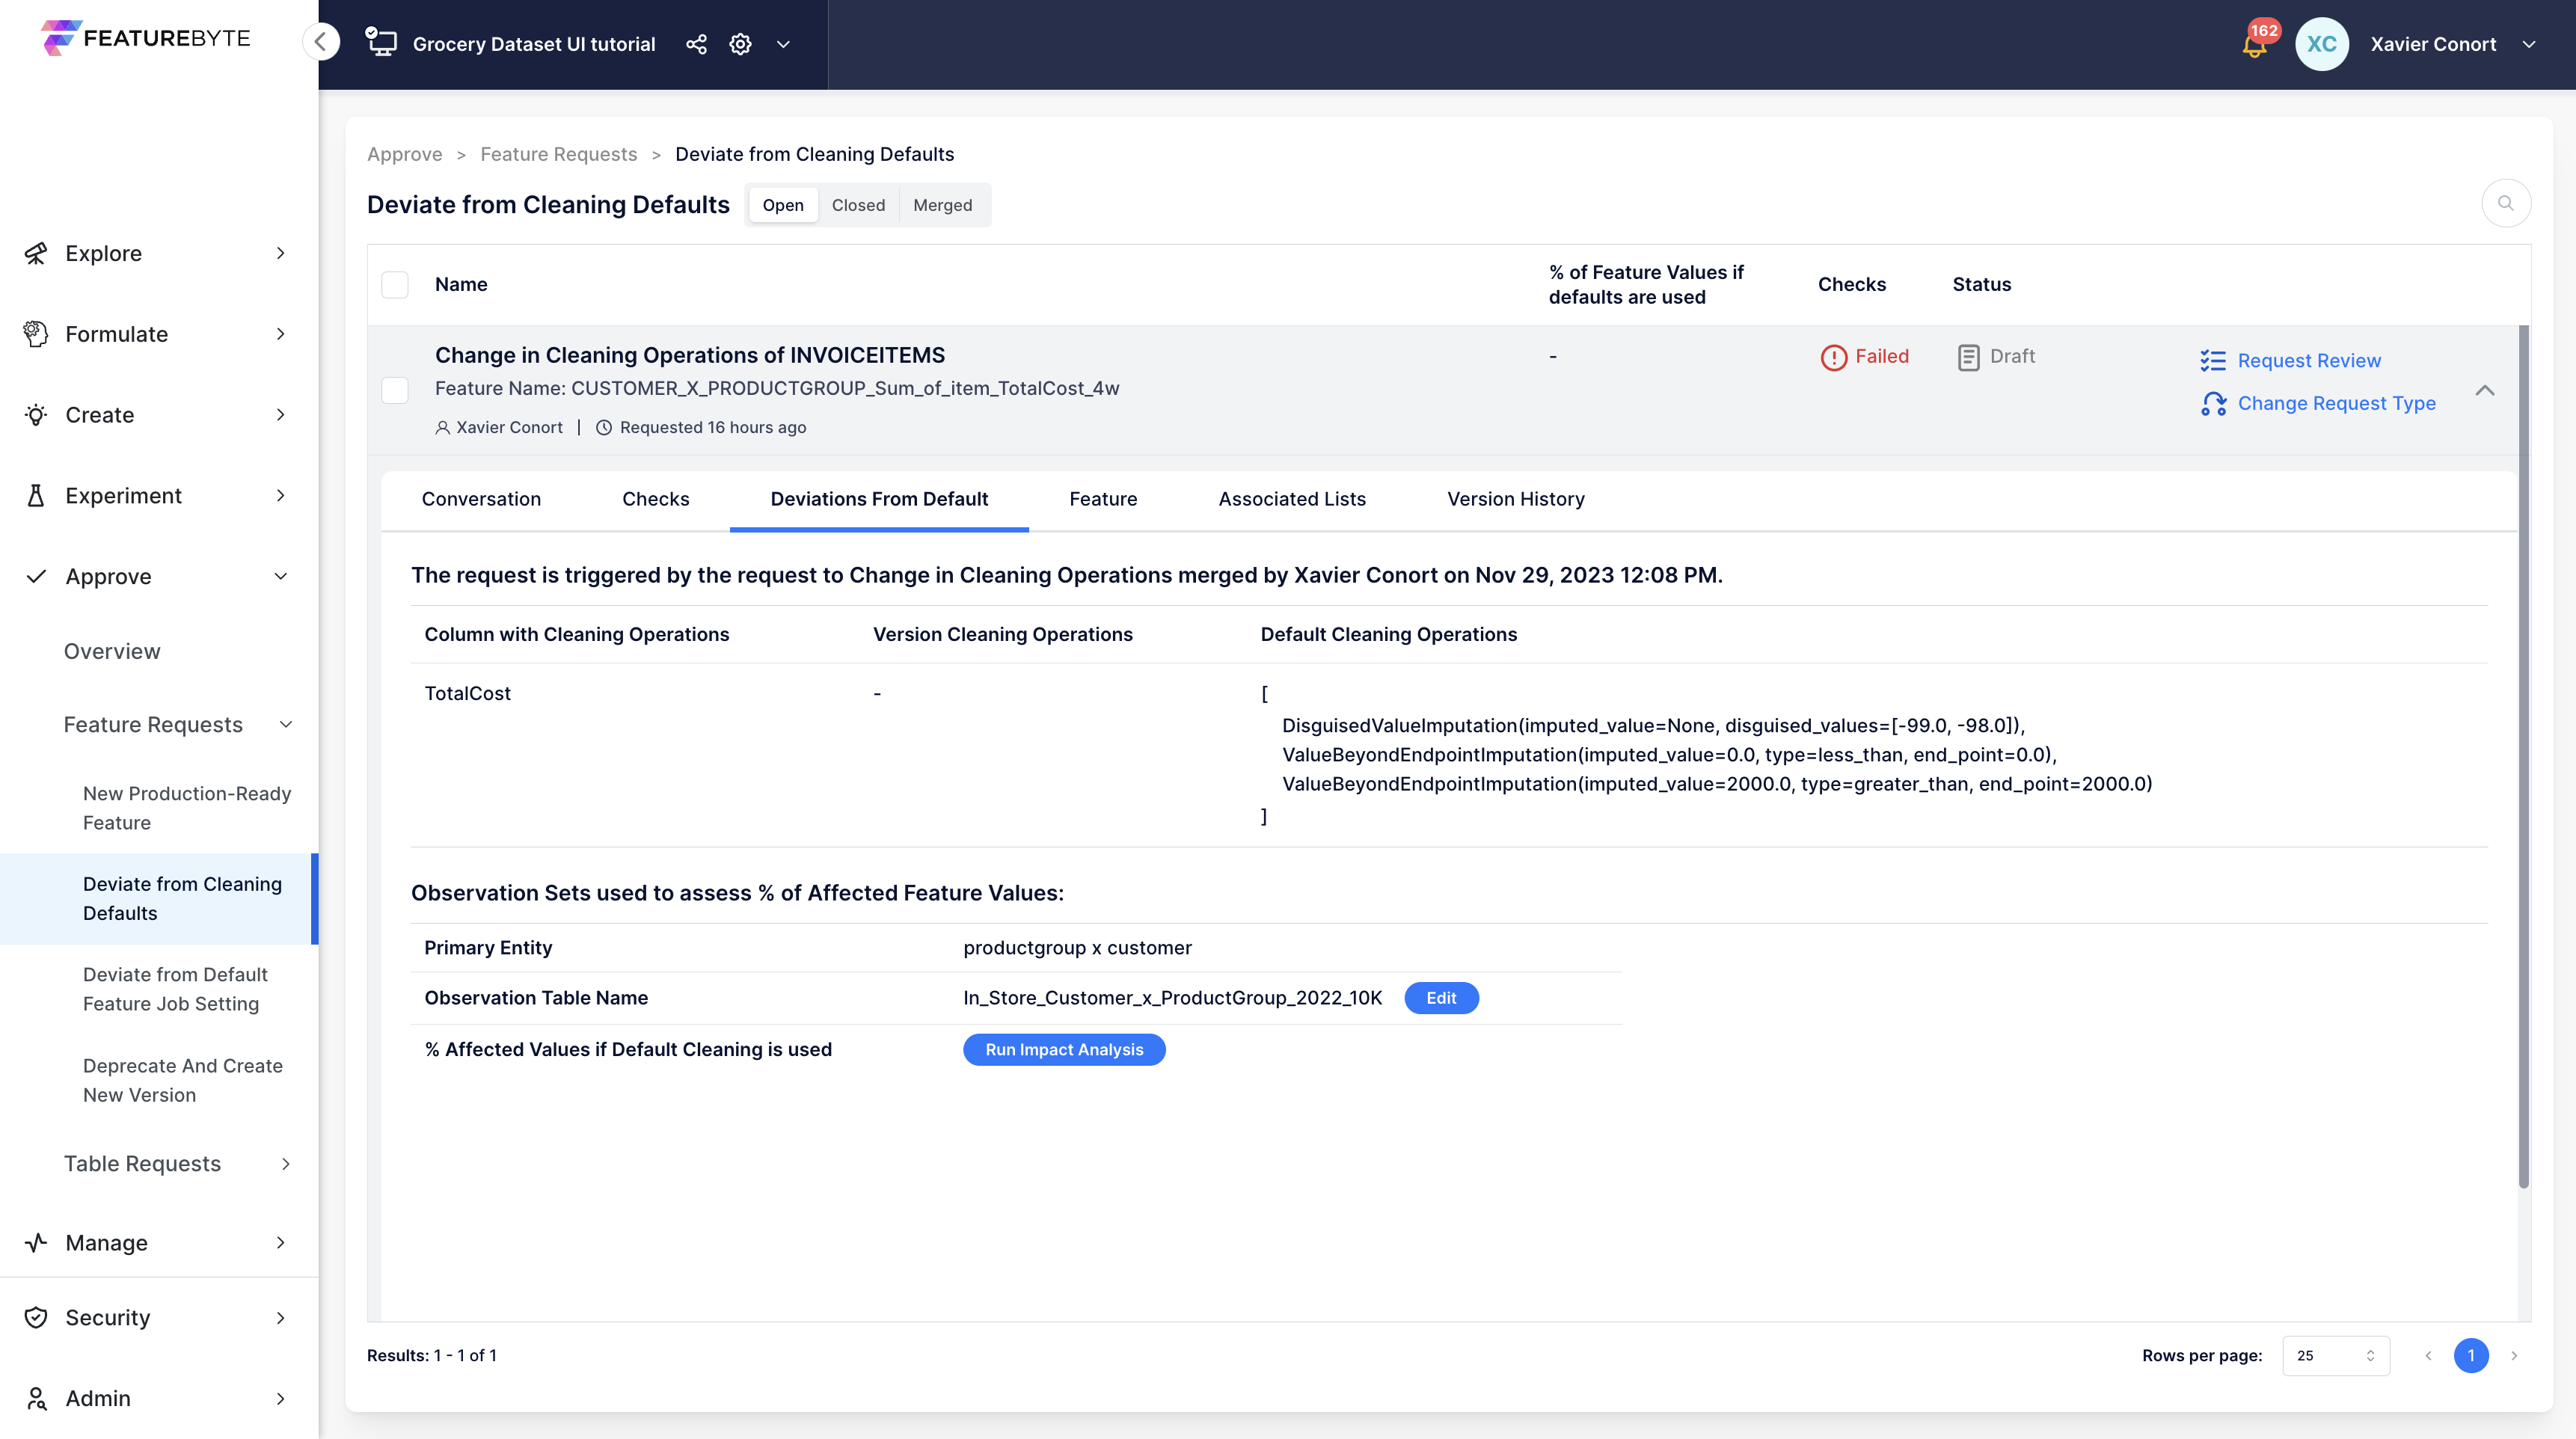Show Open requests
This screenshot has width=2576, height=1439.
point(783,205)
